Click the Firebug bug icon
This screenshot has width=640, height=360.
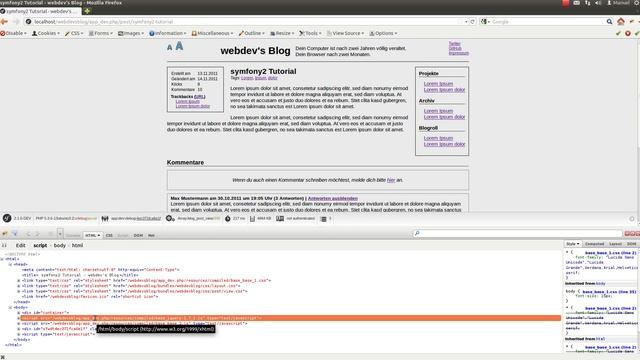tap(5, 234)
